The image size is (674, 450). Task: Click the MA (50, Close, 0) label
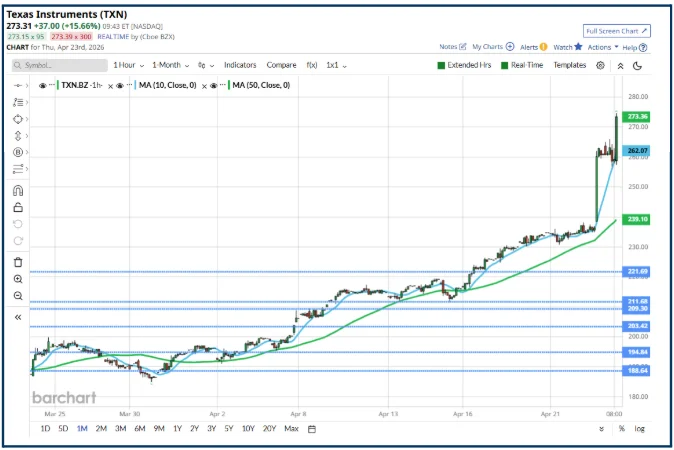click(261, 85)
